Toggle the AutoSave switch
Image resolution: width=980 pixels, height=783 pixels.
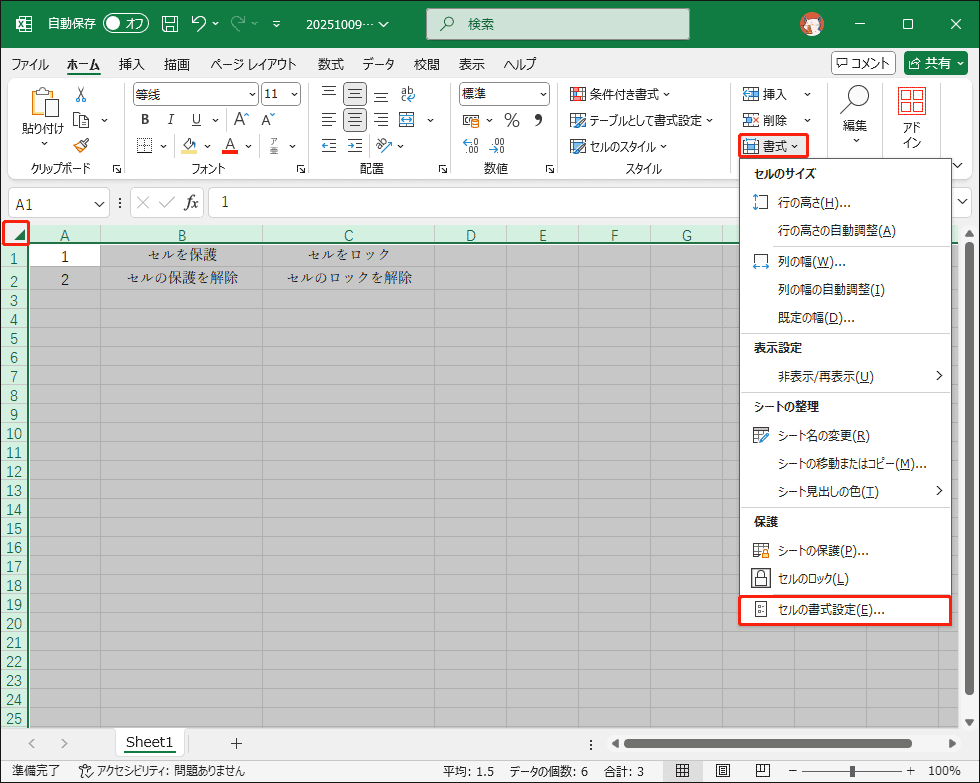pos(126,23)
